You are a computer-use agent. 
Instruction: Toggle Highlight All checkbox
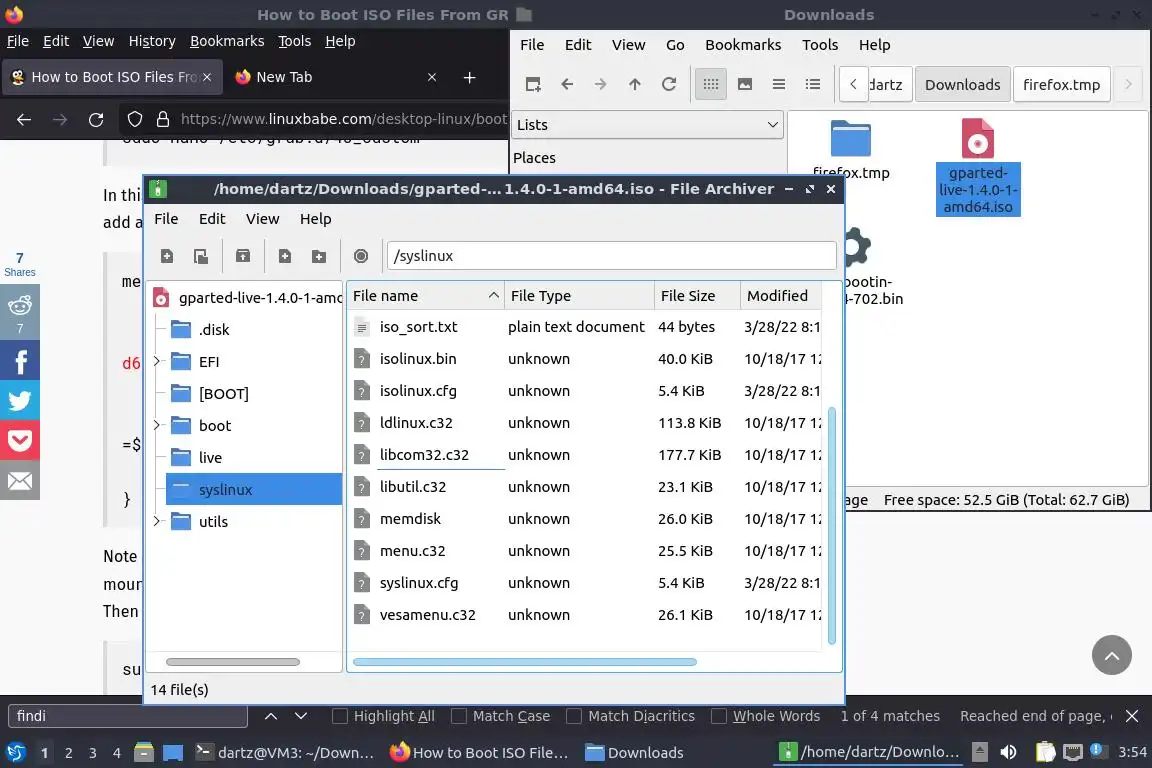[339, 716]
